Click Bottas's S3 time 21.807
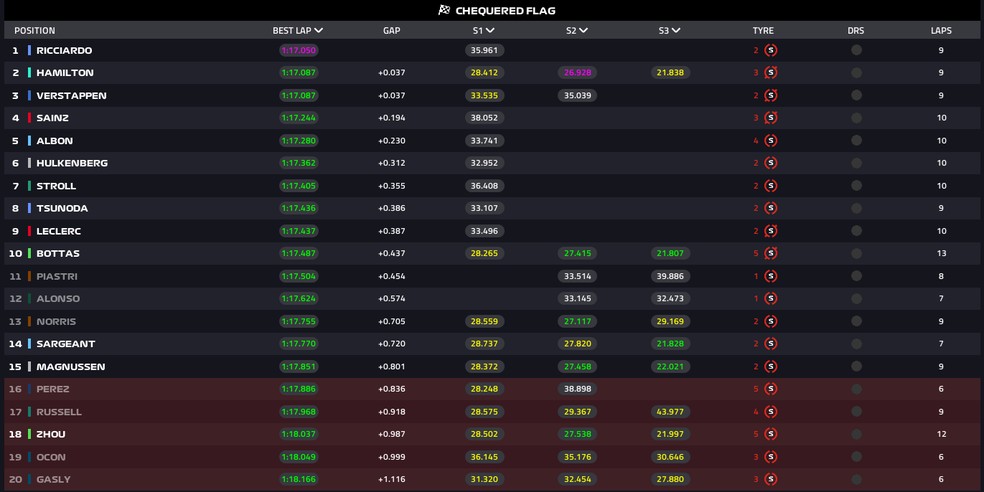This screenshot has width=984, height=492. [670, 254]
